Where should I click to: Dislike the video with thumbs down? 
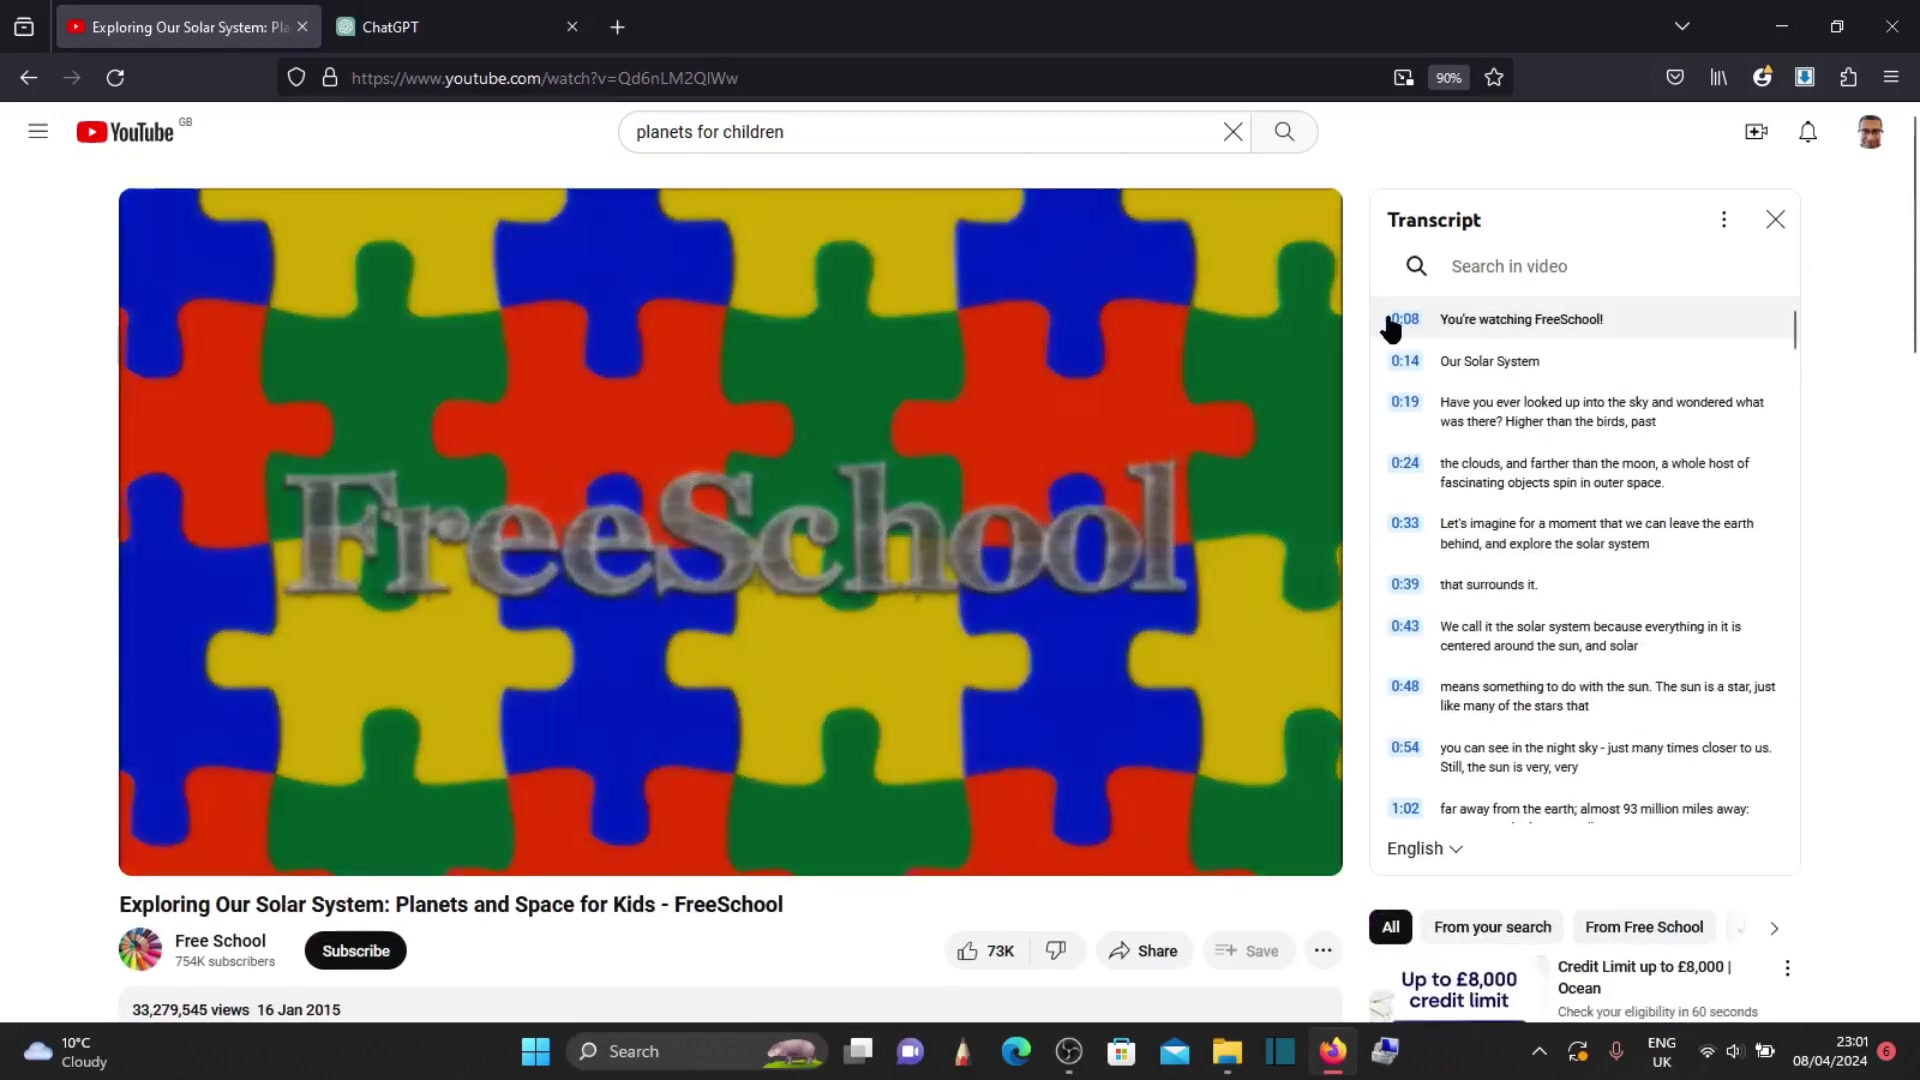pos(1057,951)
